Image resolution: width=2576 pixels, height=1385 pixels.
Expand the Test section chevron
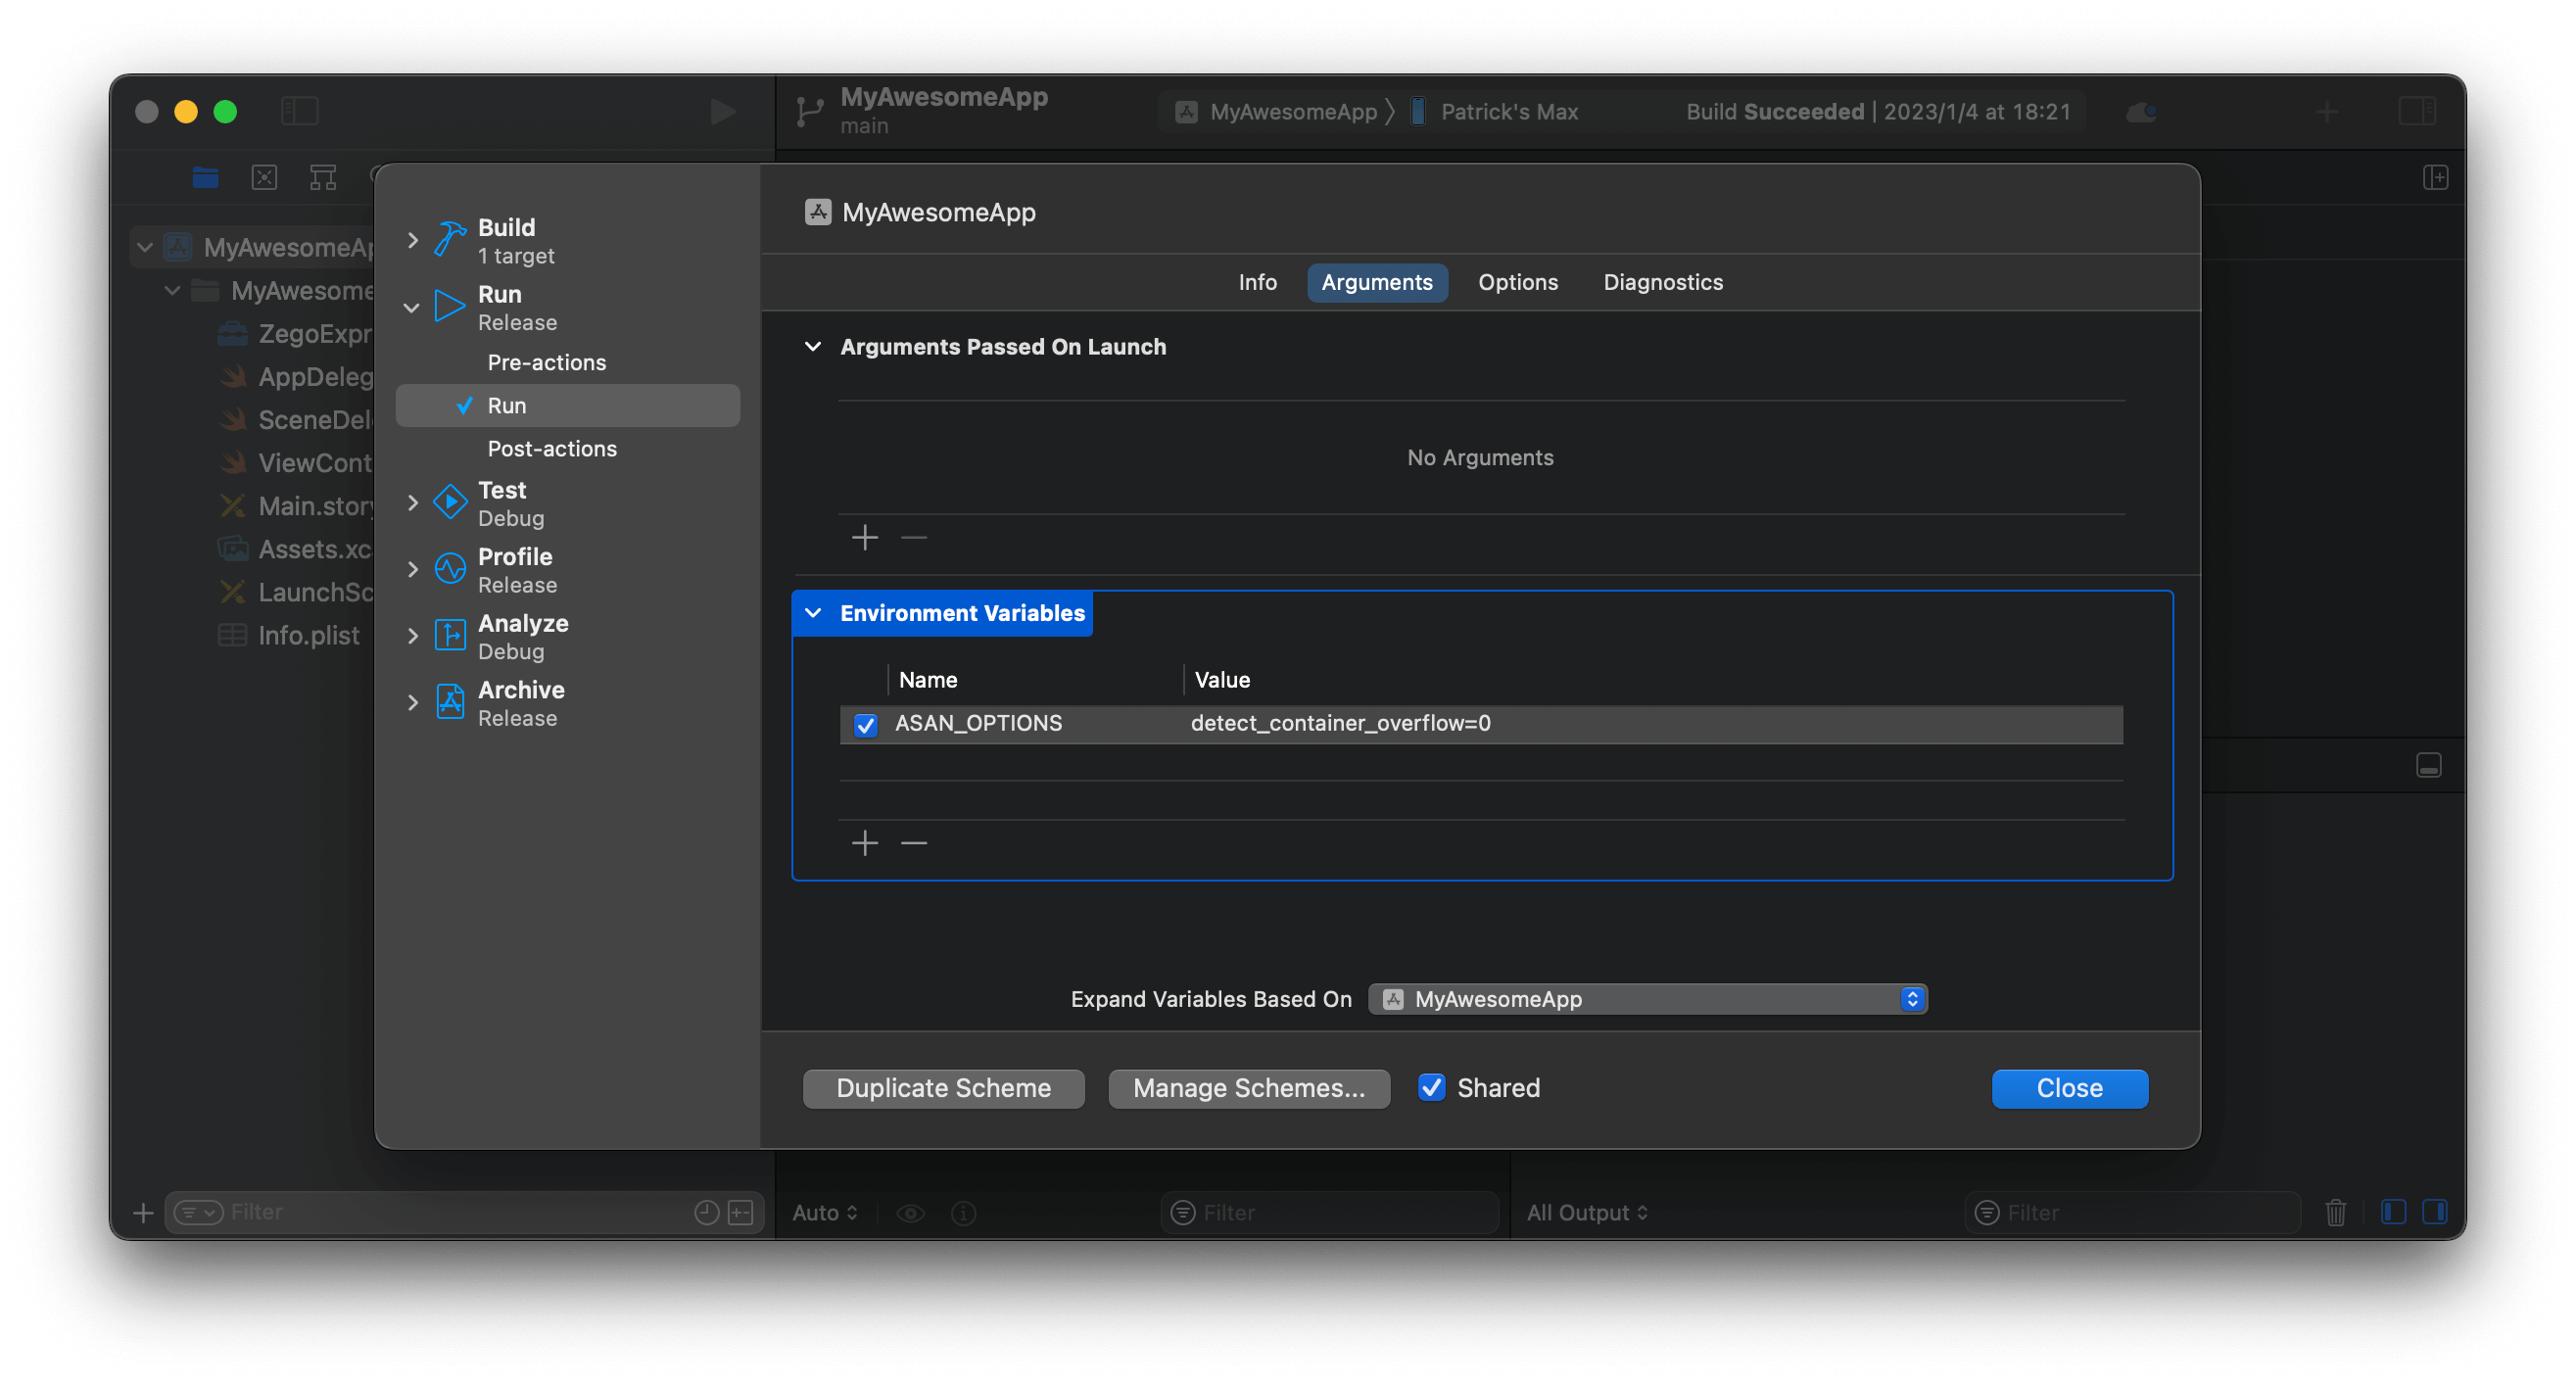(412, 502)
